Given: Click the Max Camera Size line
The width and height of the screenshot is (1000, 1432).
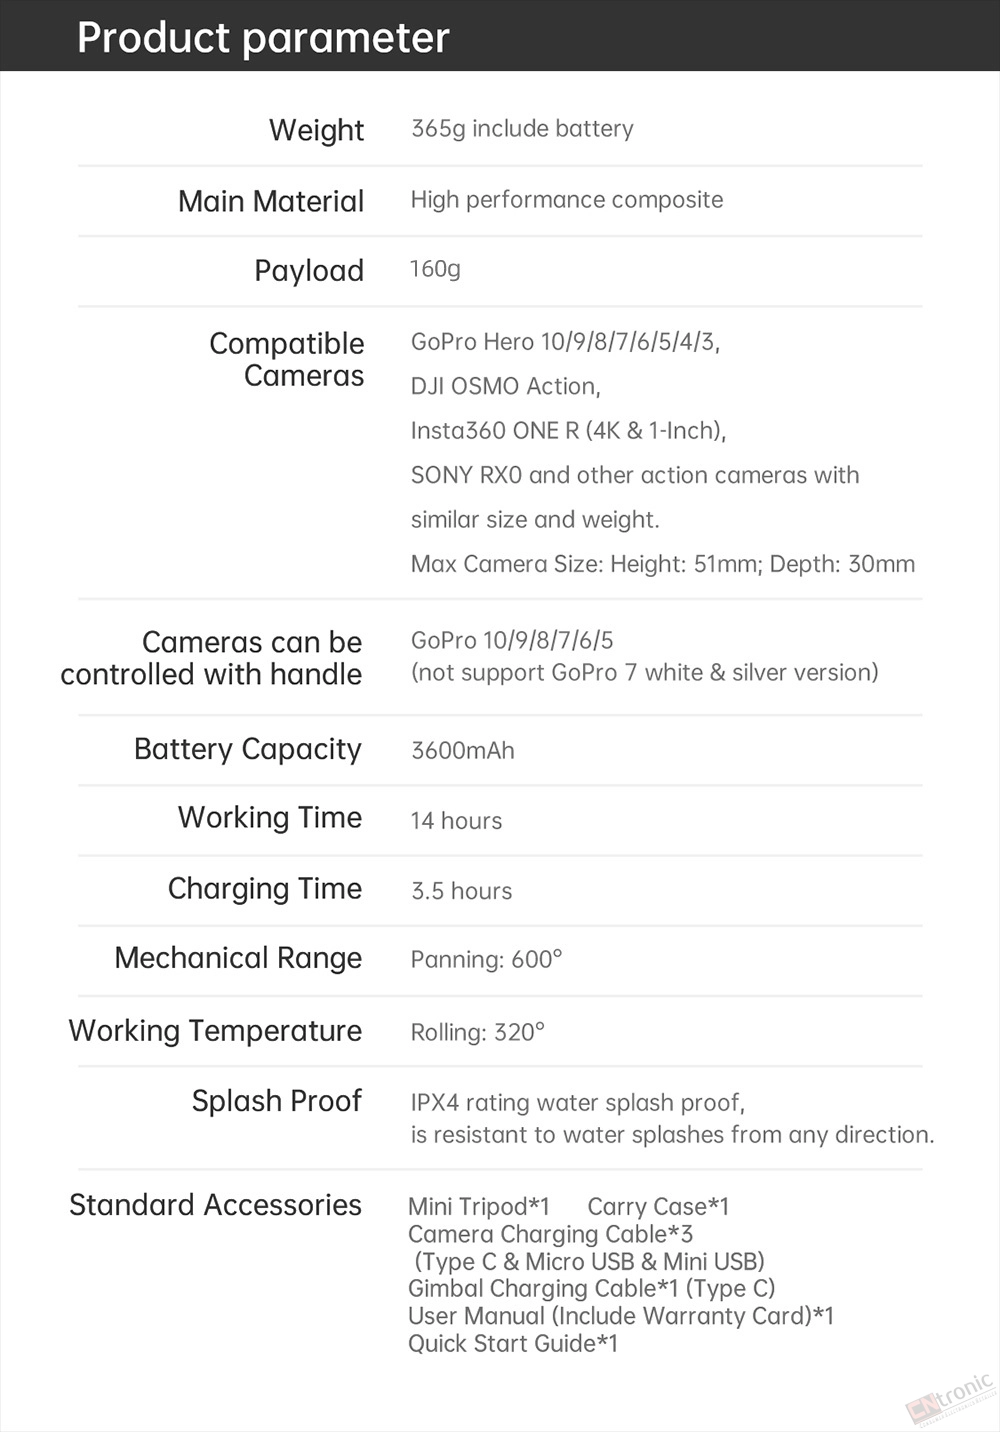Looking at the screenshot, I should pos(663,564).
